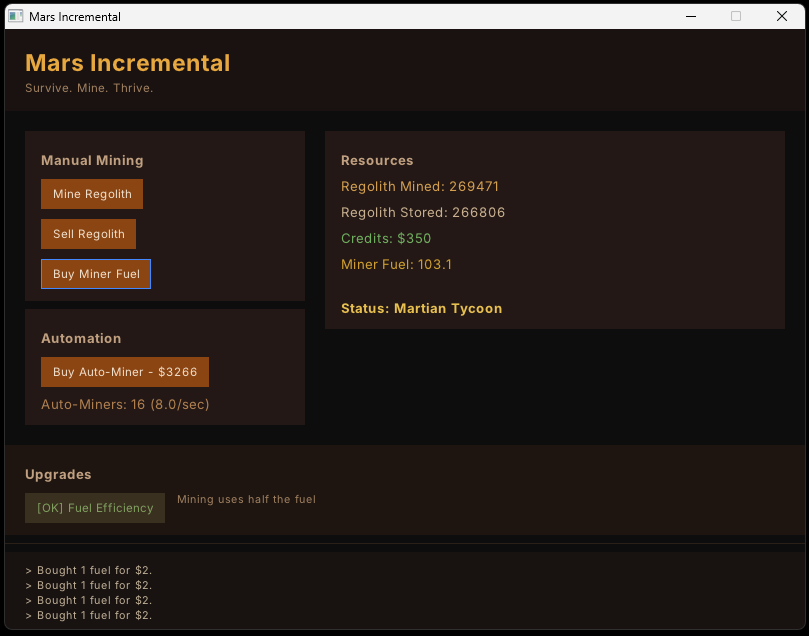Click the Resources section heading
This screenshot has width=809, height=636.
[x=377, y=160]
